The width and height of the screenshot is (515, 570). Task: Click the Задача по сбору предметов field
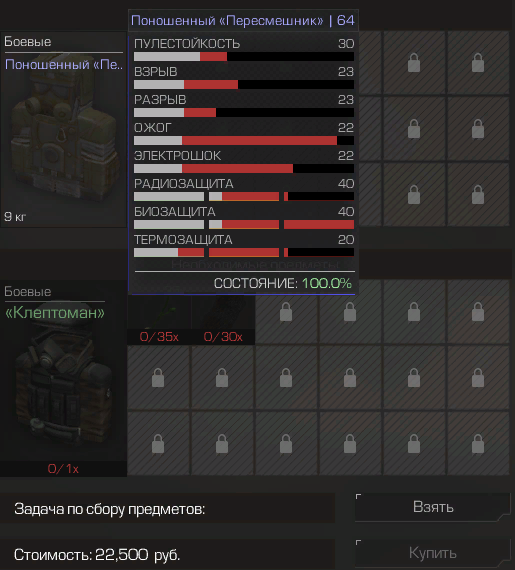tap(167, 509)
